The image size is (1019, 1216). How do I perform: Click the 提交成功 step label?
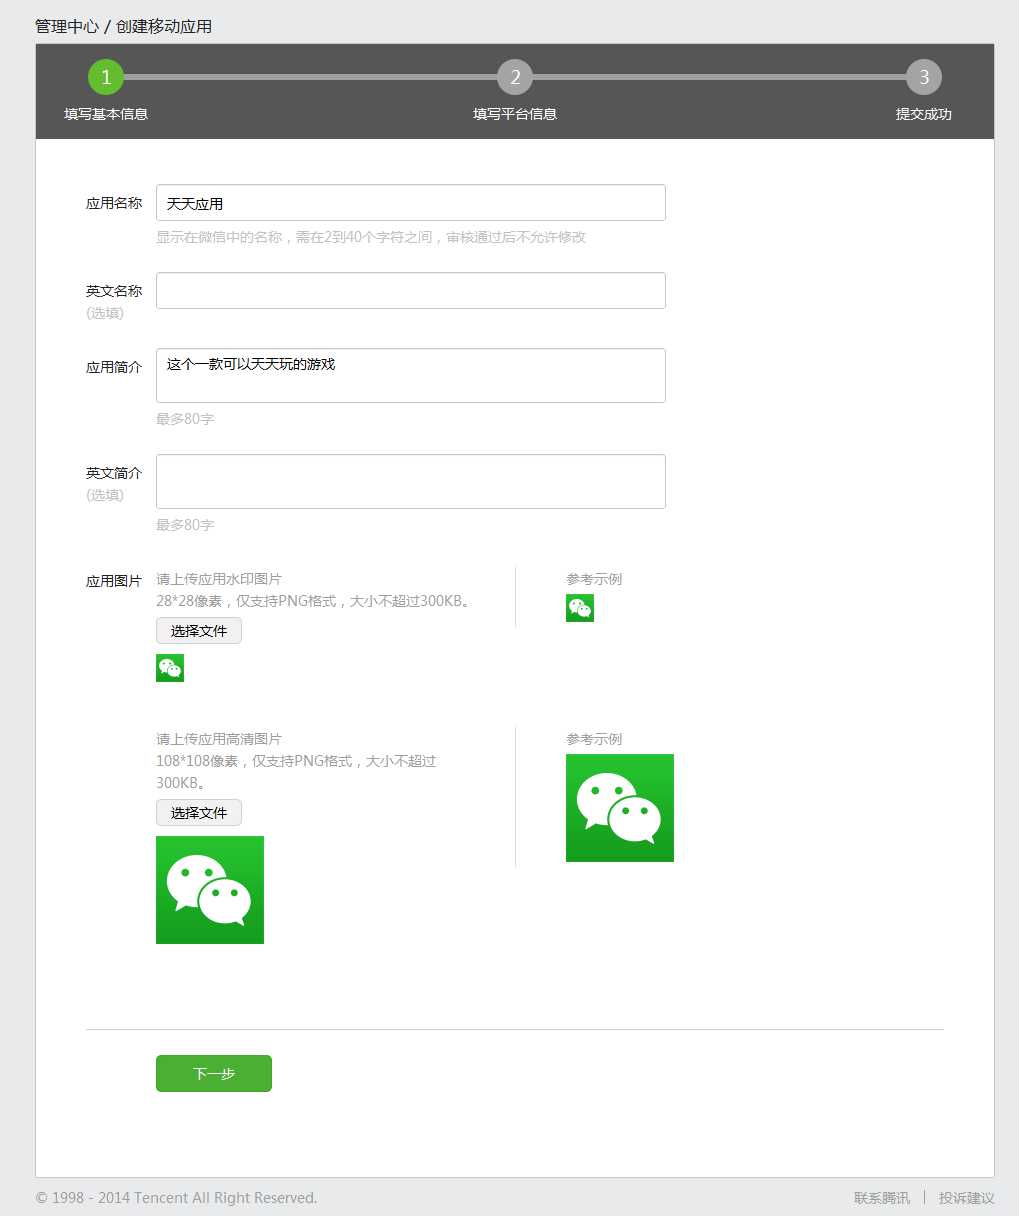click(924, 114)
